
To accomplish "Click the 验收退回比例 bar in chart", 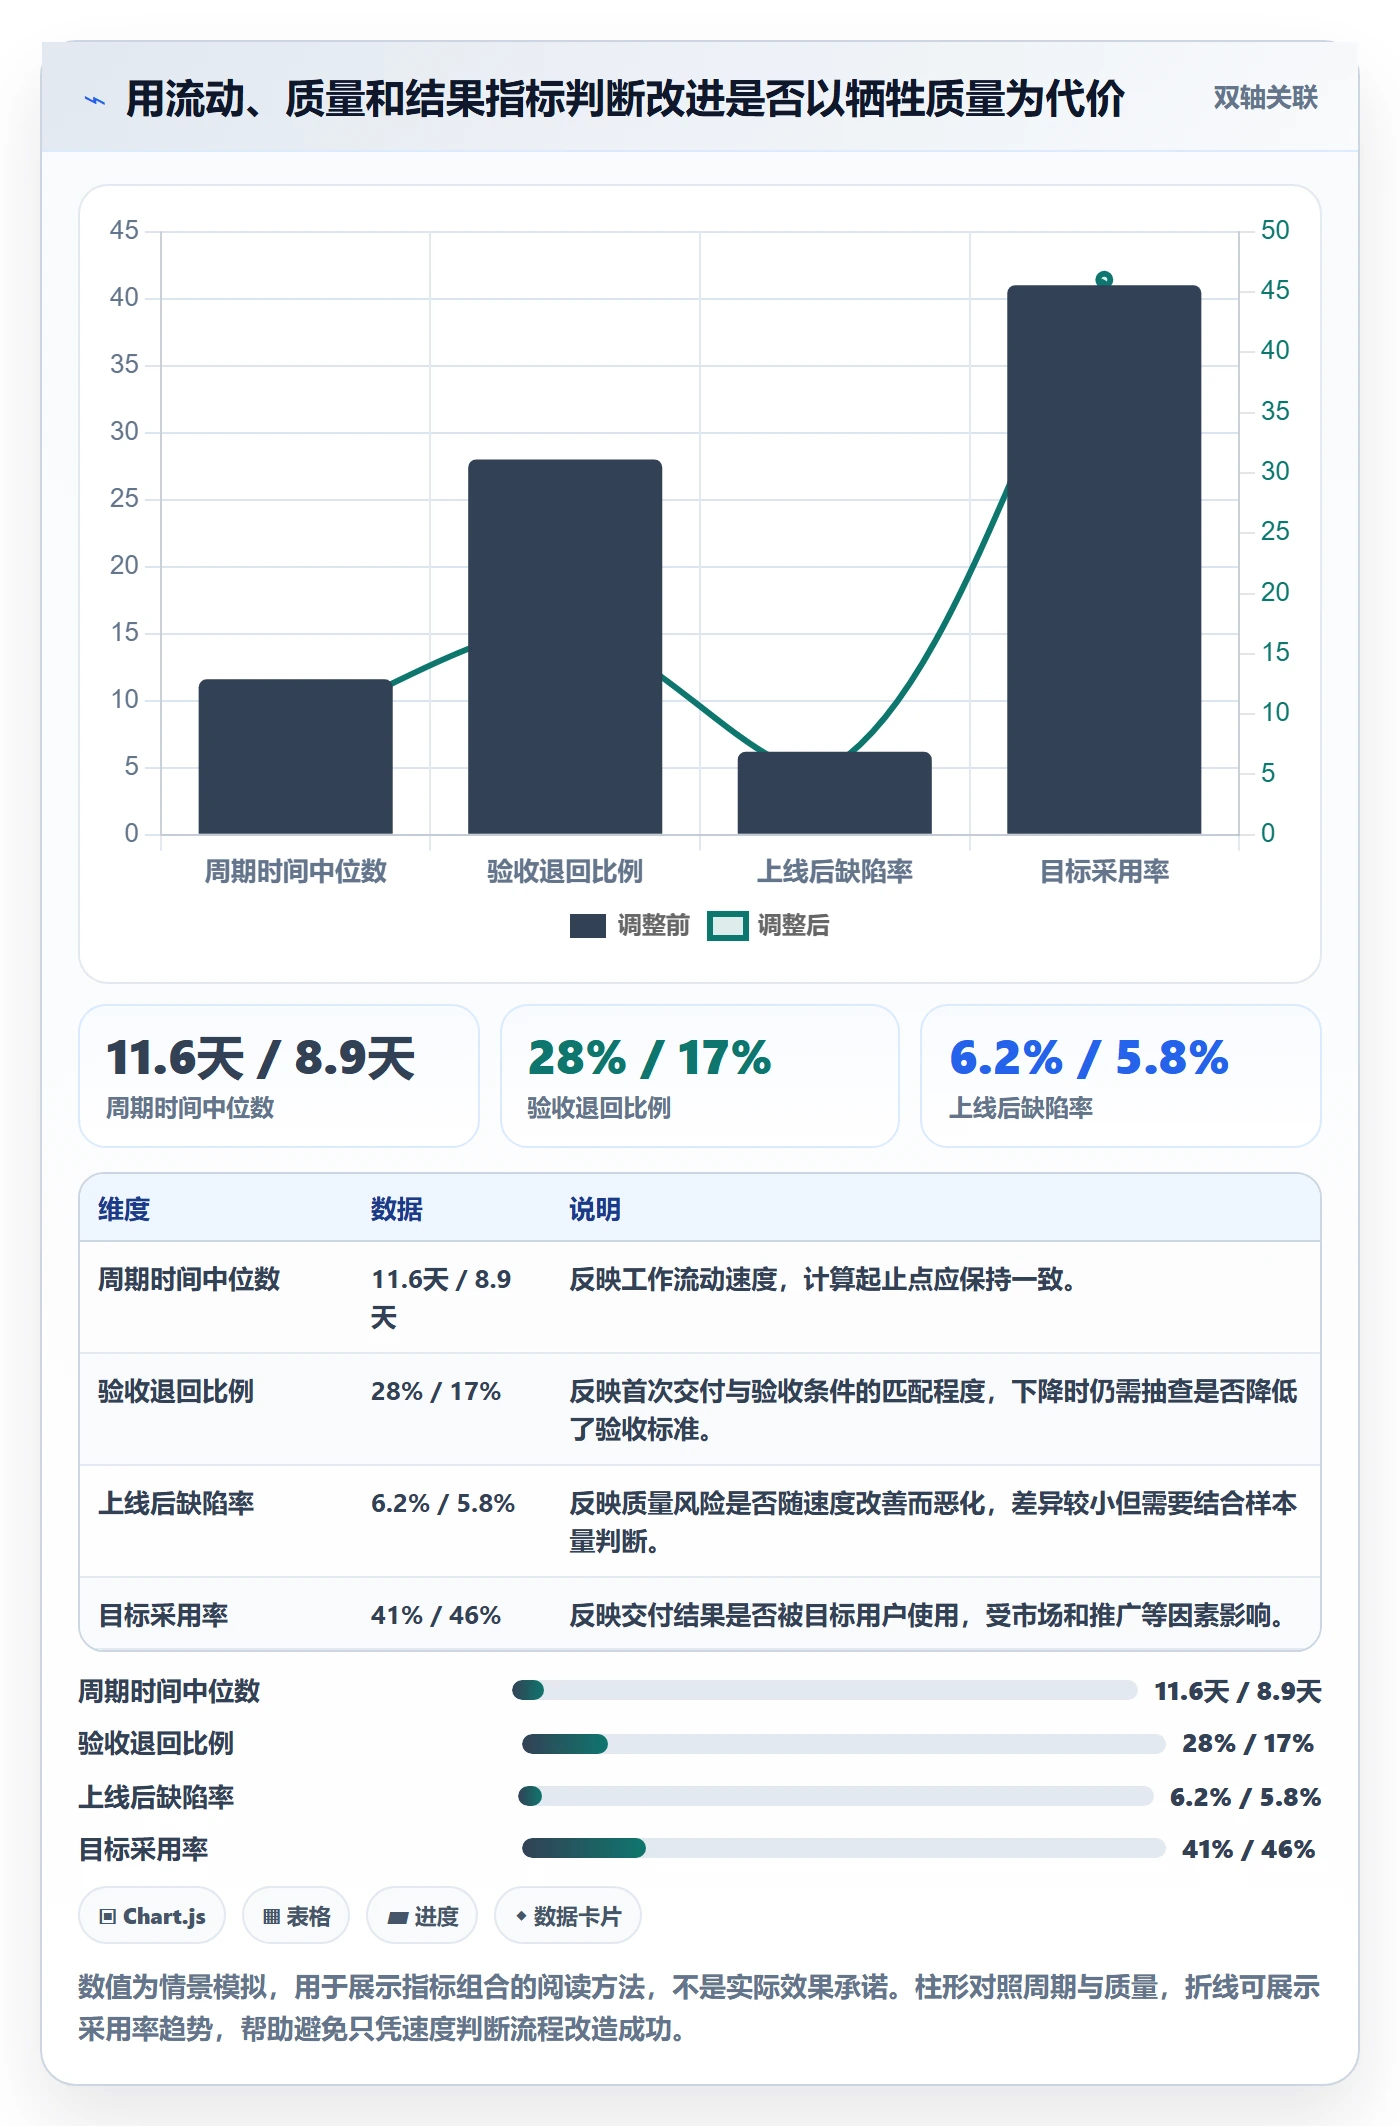I will (565, 647).
